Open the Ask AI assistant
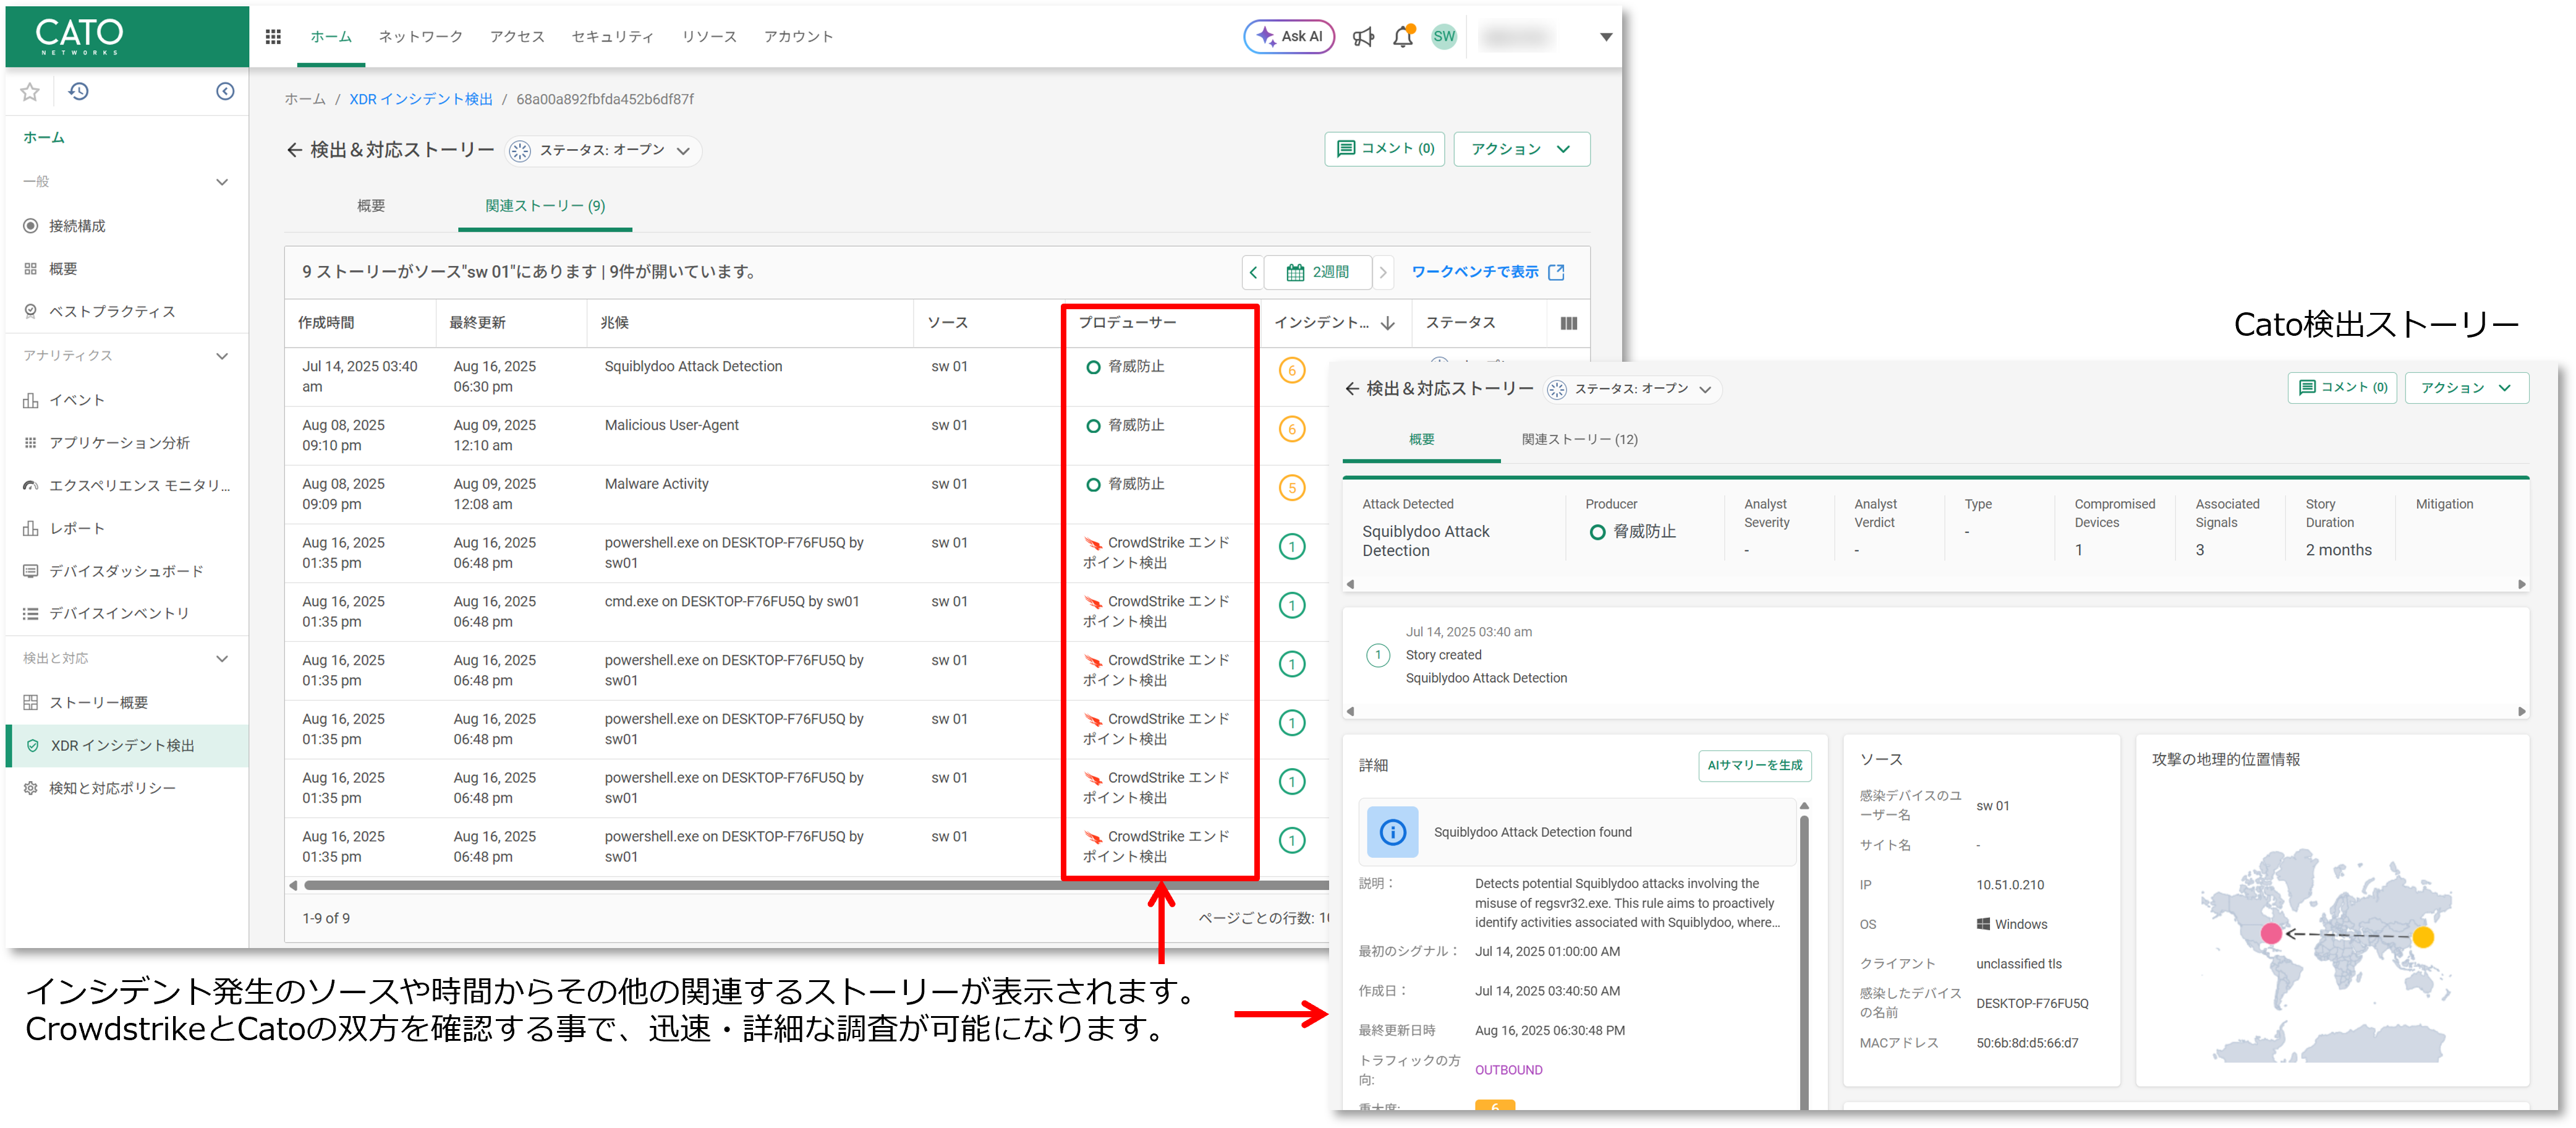The height and width of the screenshot is (1128, 2576). (x=1289, y=37)
